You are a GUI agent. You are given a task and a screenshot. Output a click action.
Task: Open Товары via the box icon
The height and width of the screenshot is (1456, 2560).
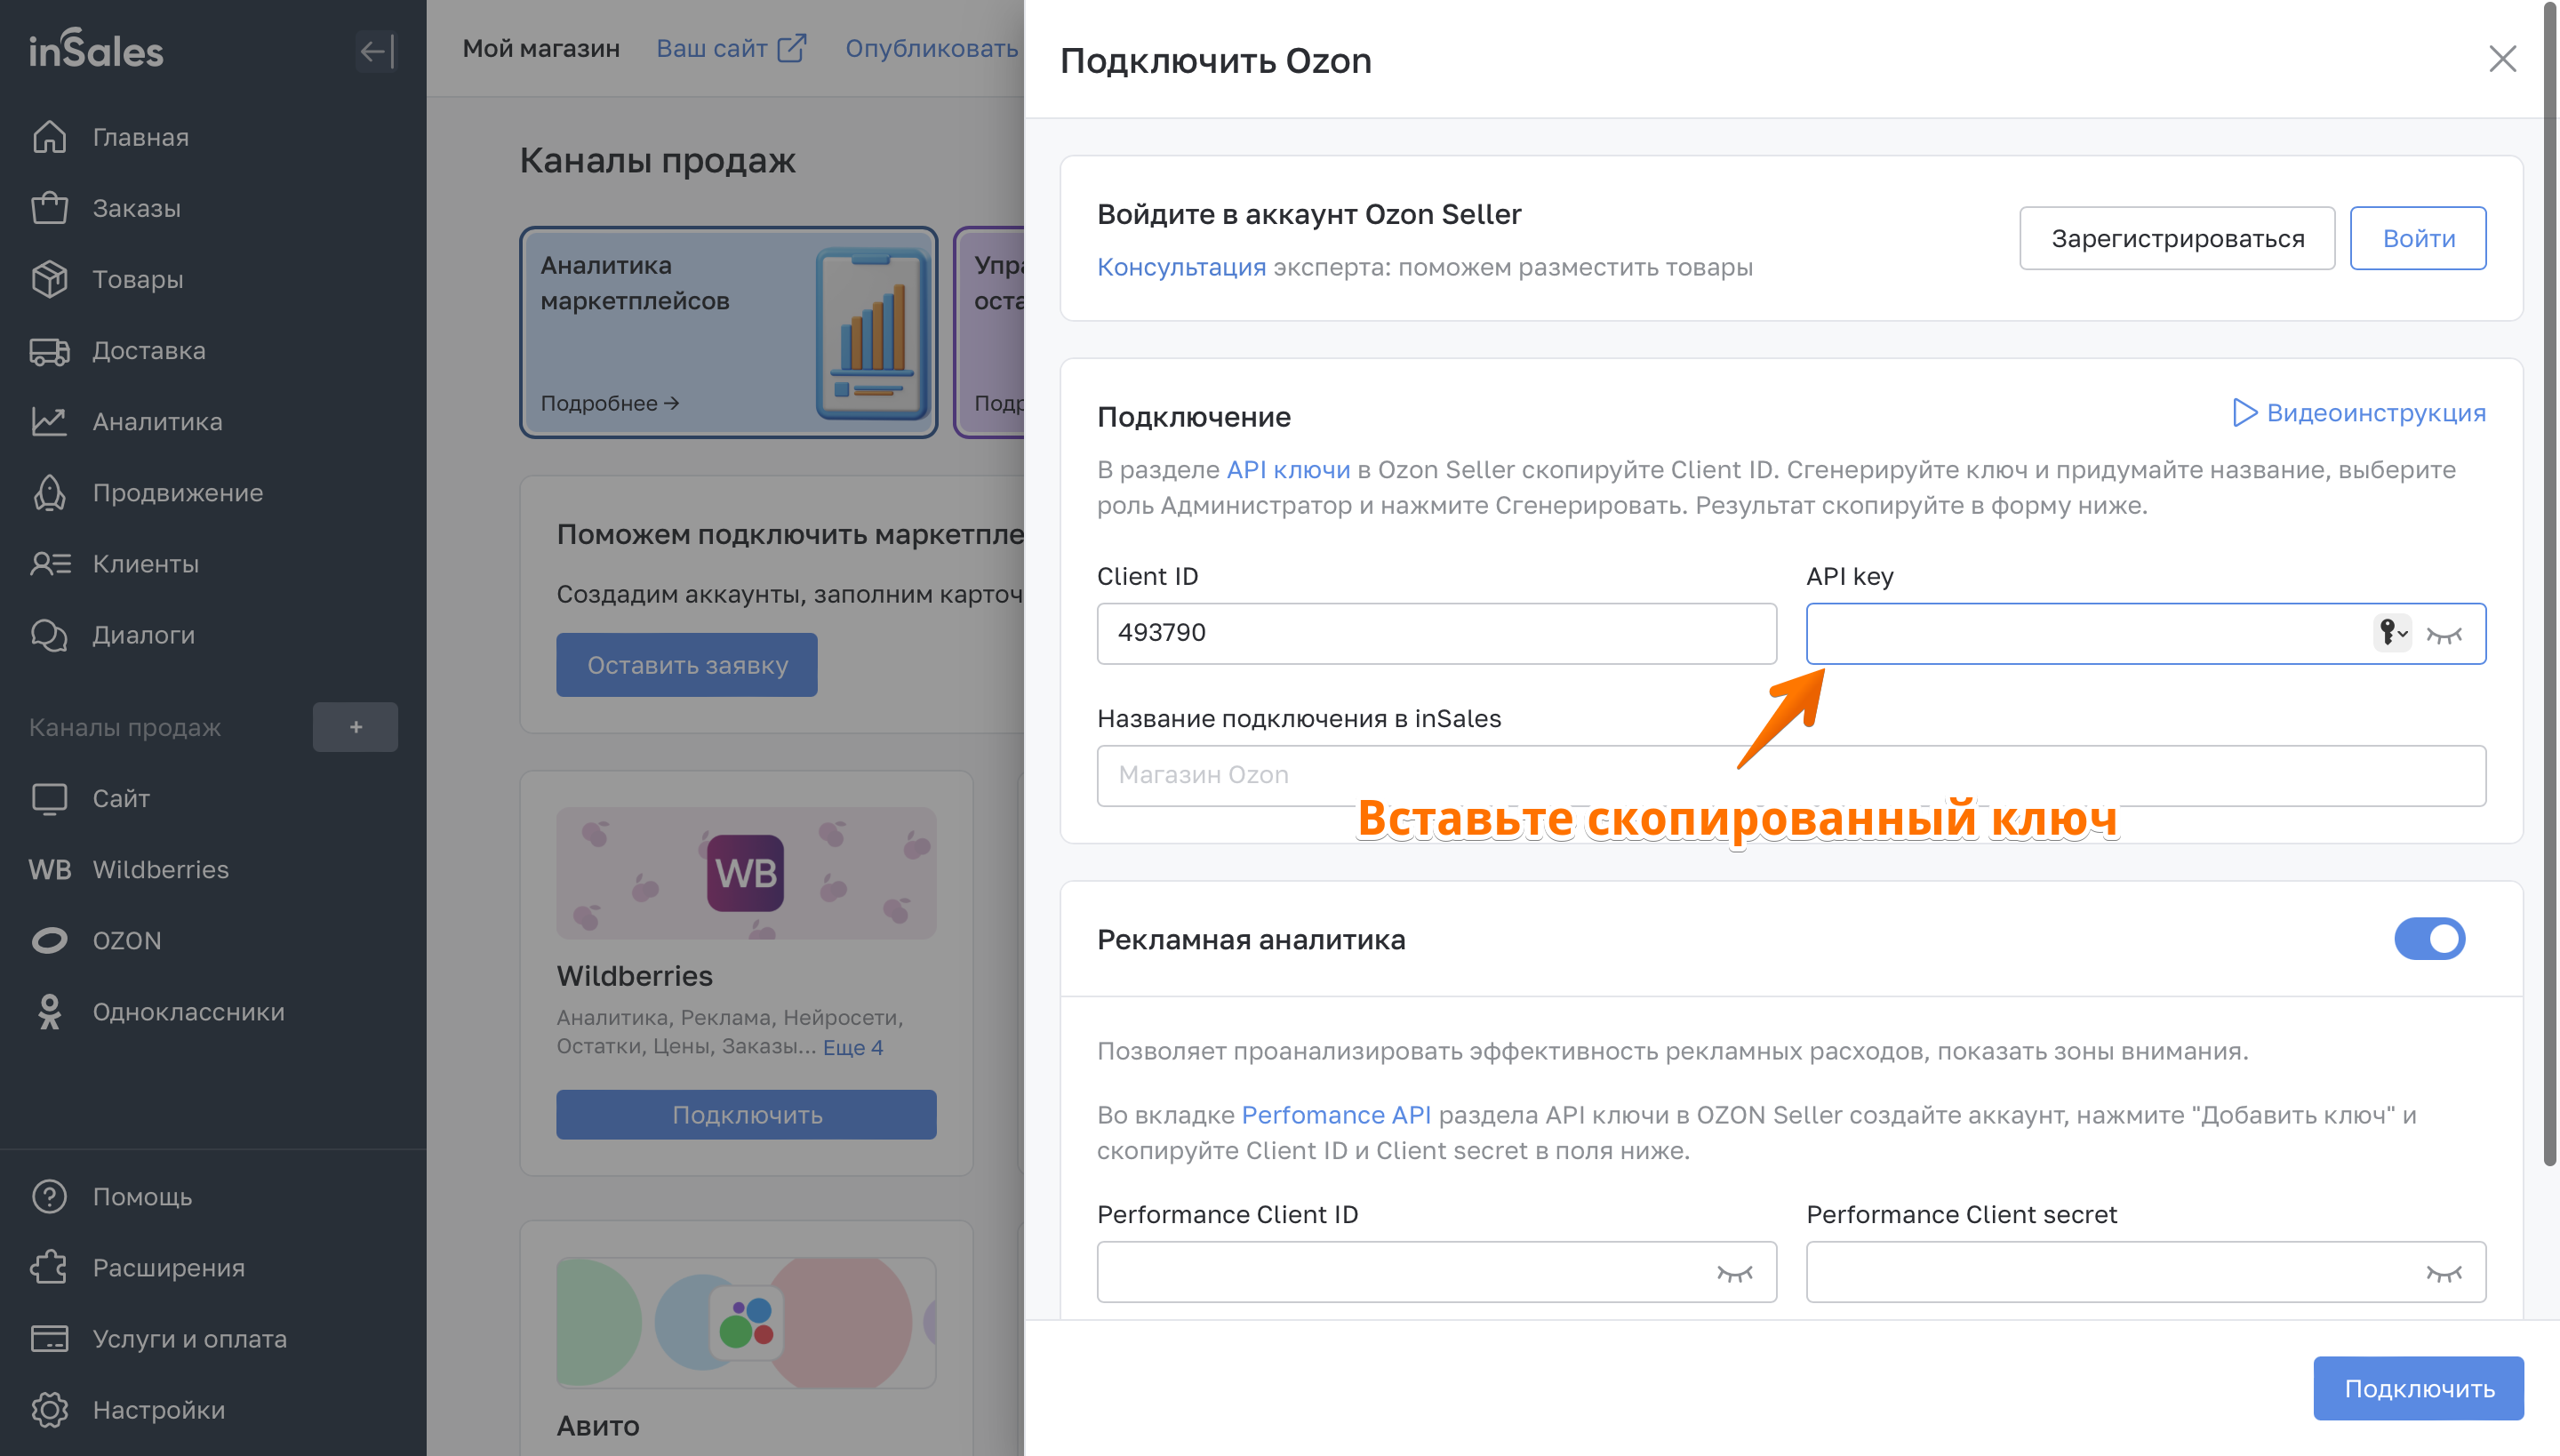49,279
